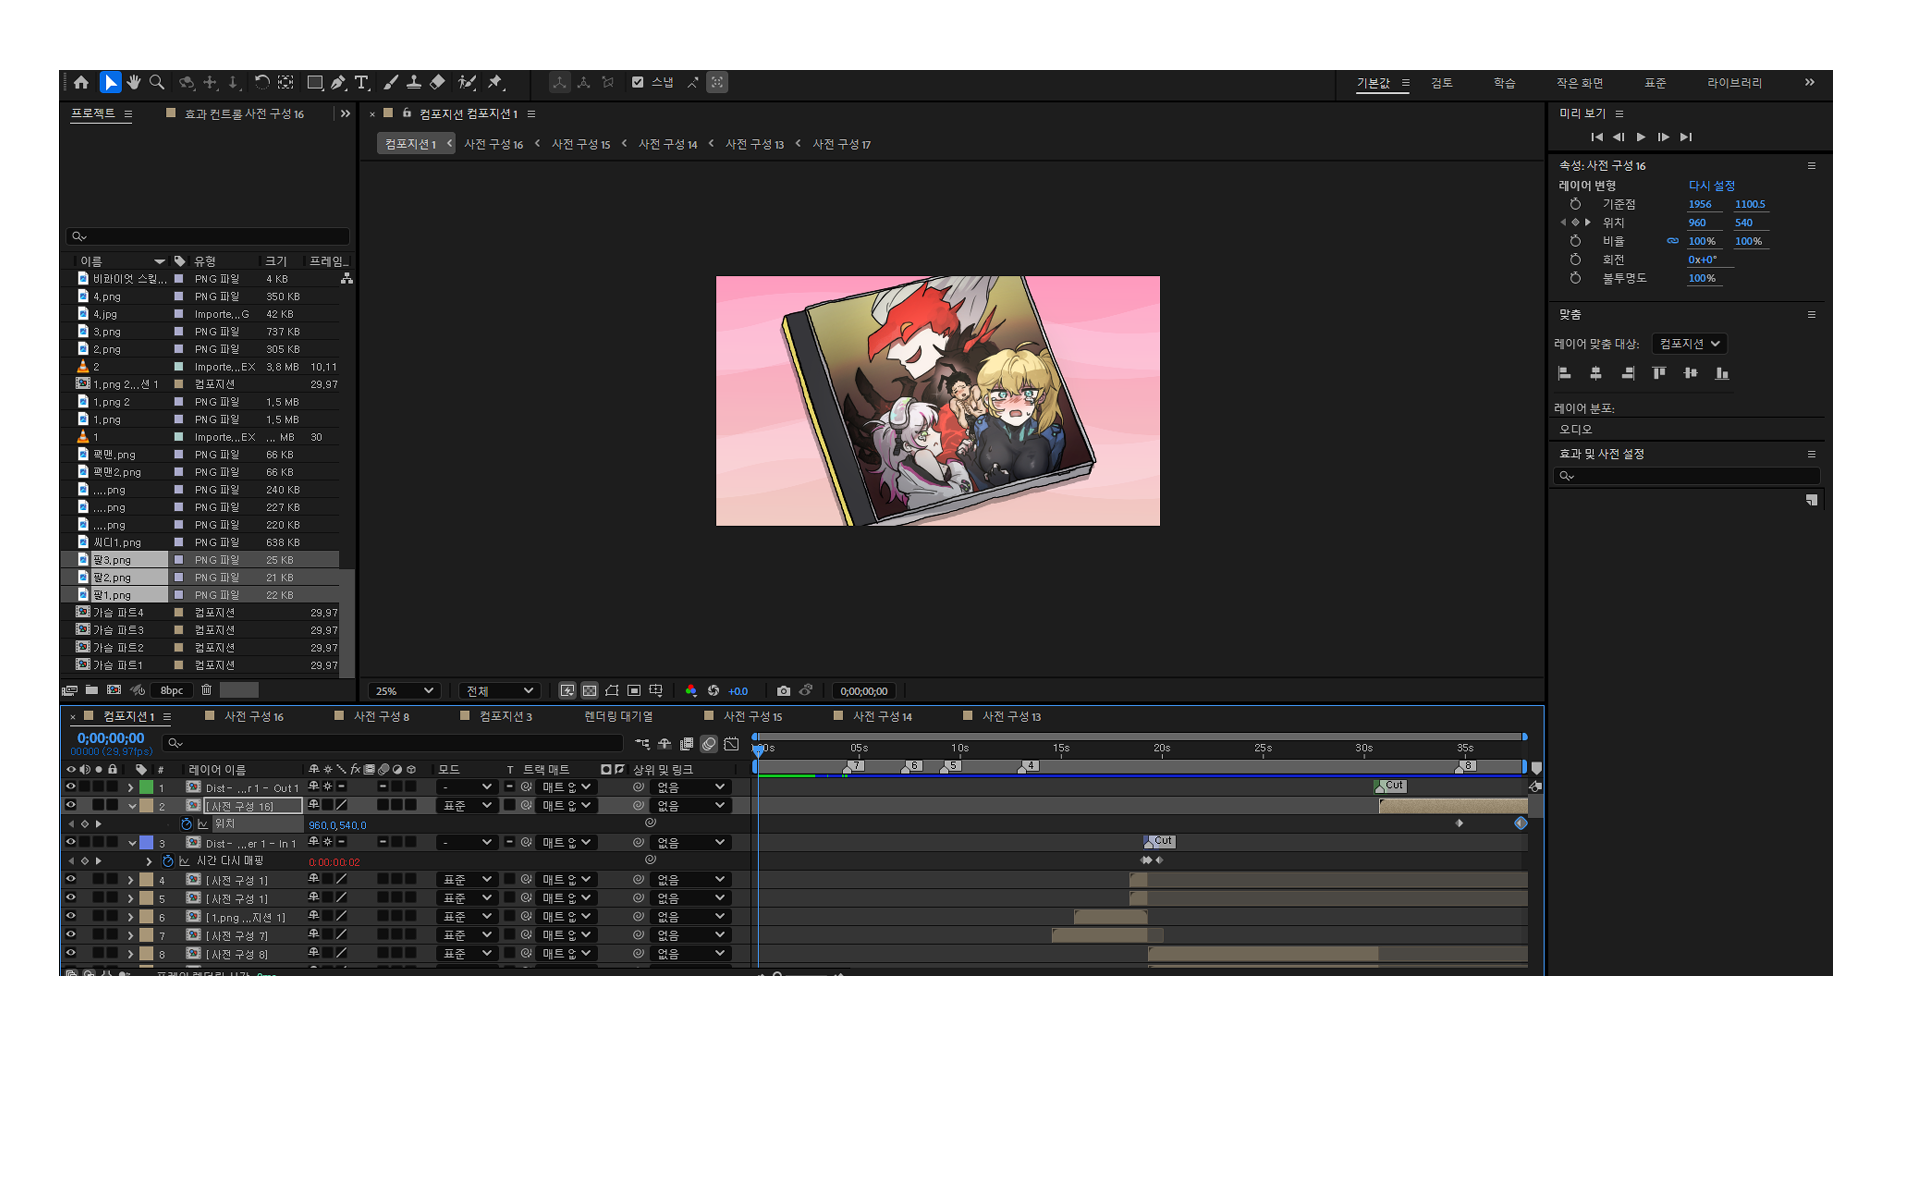1926x1178 pixels.
Task: Toggle visibility of layer 8 사전 구성 8
Action: point(71,954)
